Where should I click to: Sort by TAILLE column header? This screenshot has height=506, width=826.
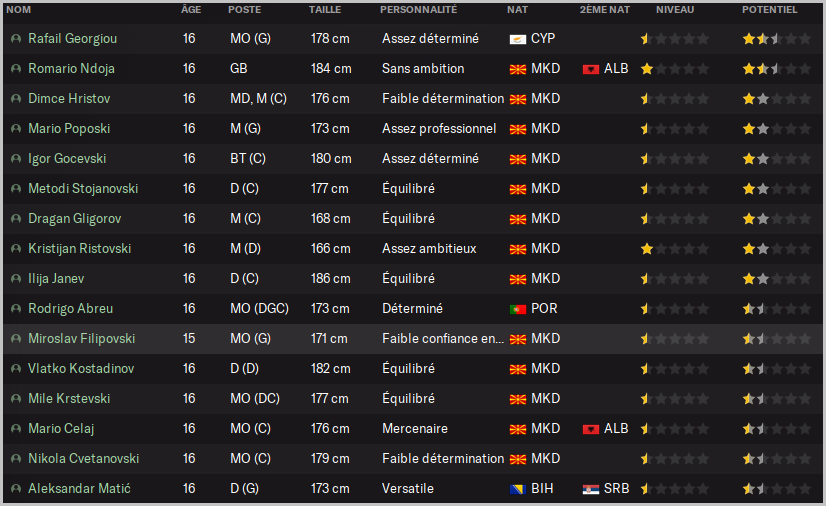[x=324, y=9]
